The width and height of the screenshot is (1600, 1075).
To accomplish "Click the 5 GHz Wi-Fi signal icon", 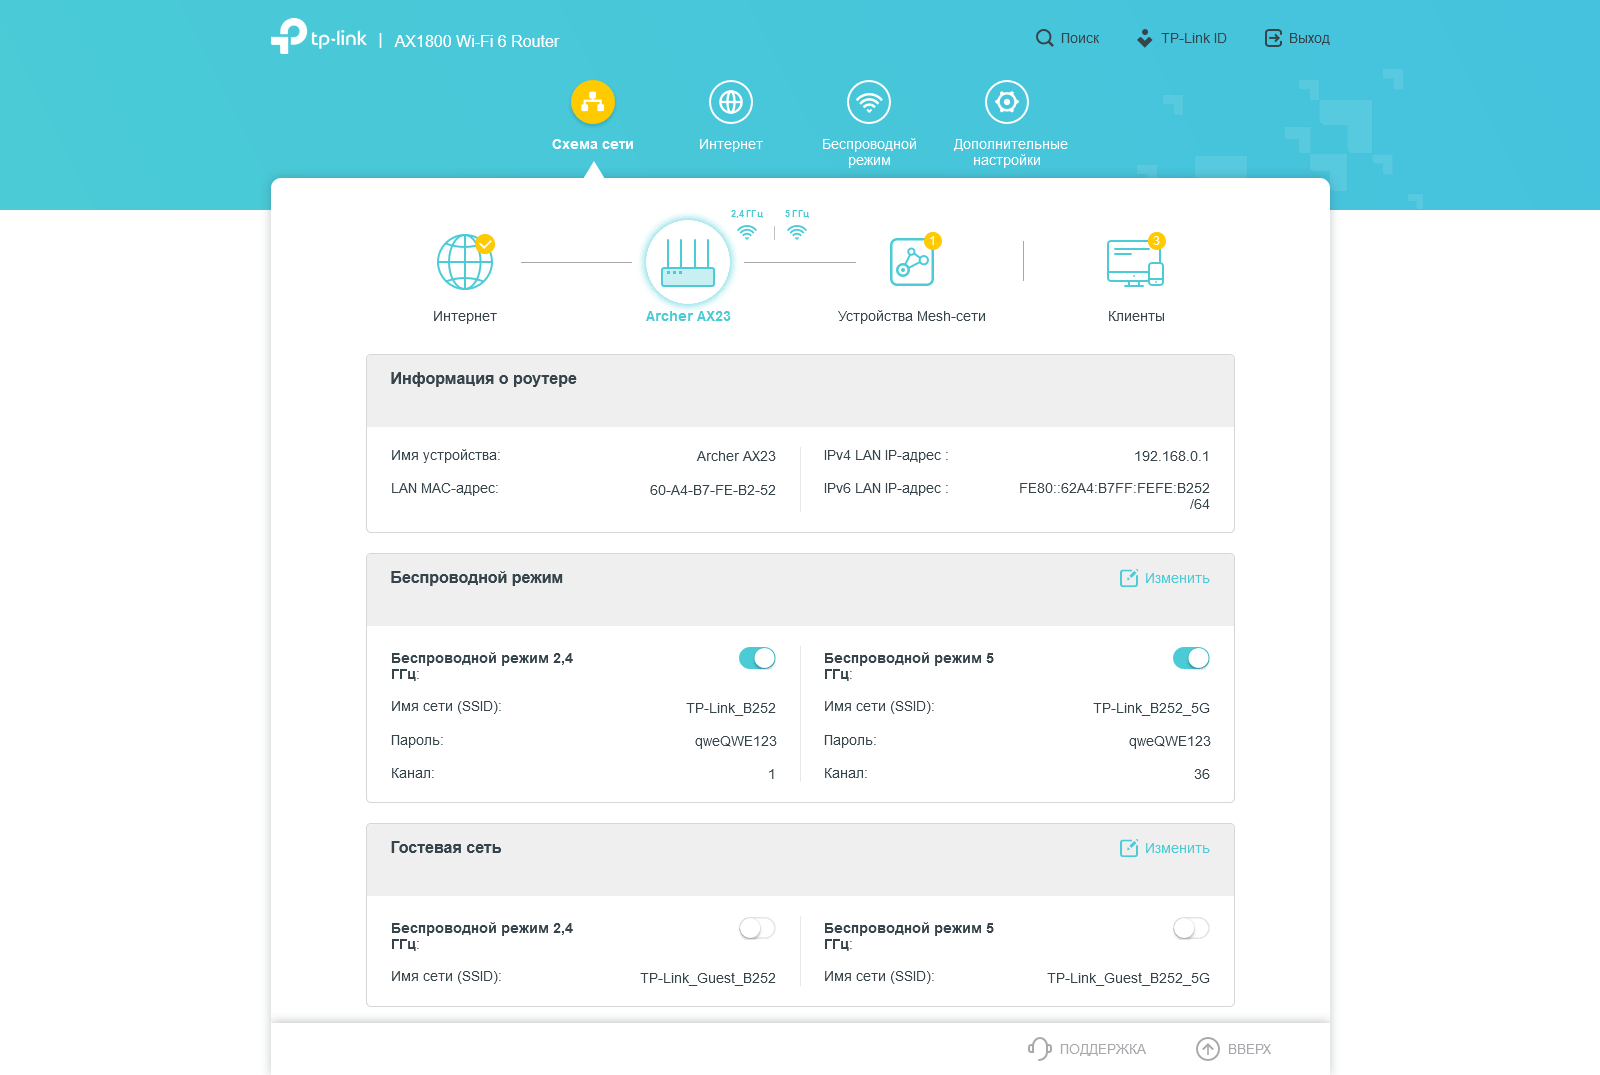I will point(797,232).
